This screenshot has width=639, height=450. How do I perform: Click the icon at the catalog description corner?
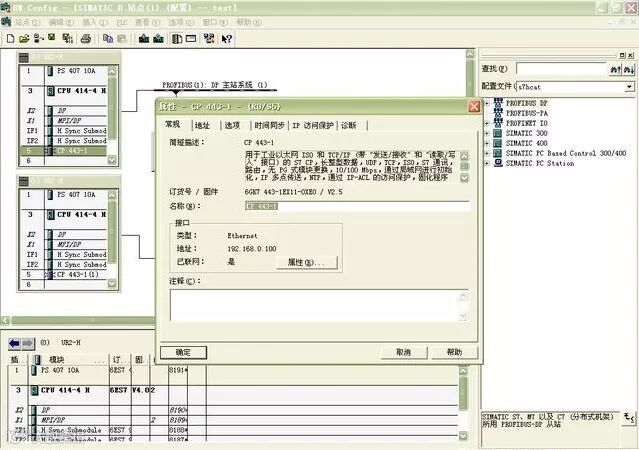[x=629, y=417]
